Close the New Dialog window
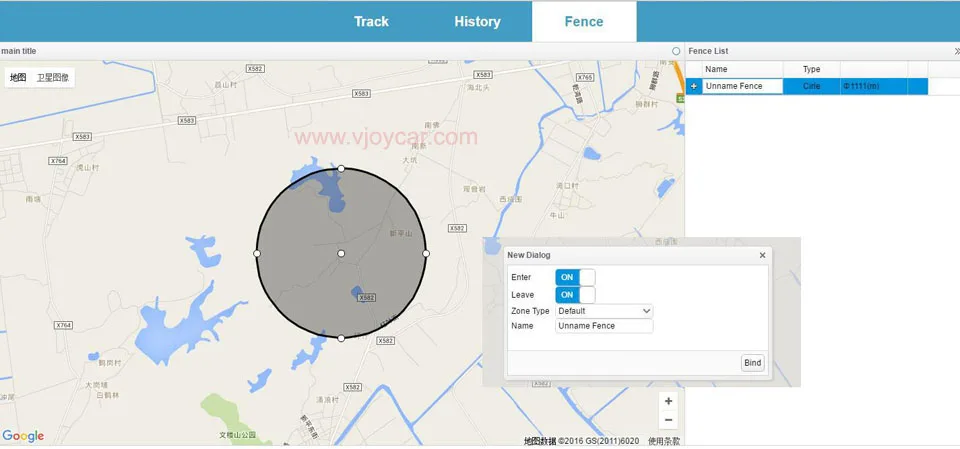 pos(762,255)
